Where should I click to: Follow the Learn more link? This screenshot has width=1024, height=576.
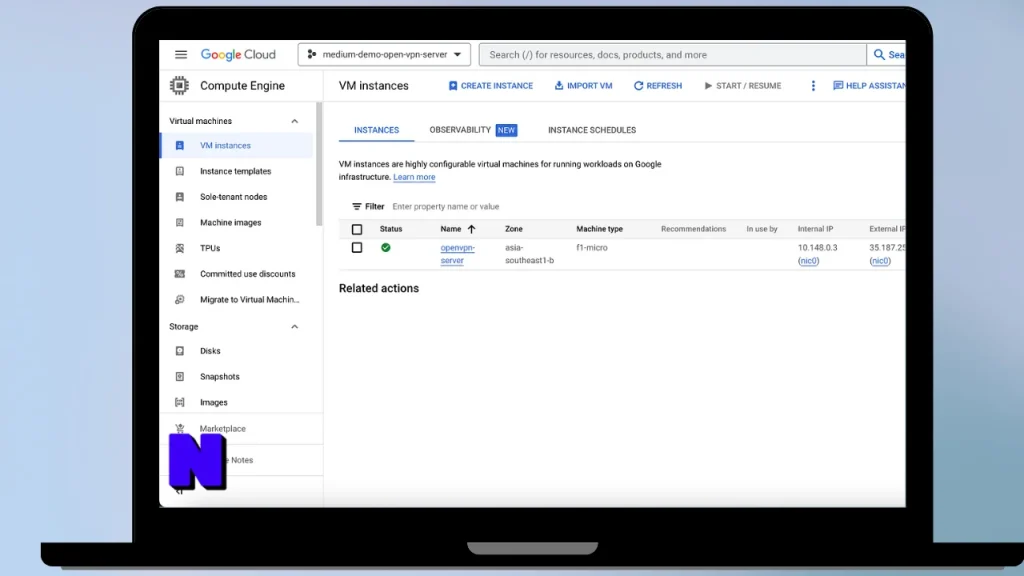(414, 177)
